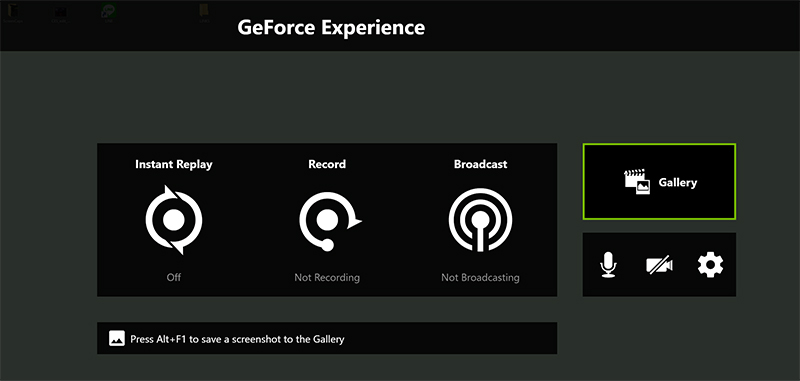The image size is (800, 381).
Task: Open the Instant Replay circular arrows icon
Action: click(173, 220)
